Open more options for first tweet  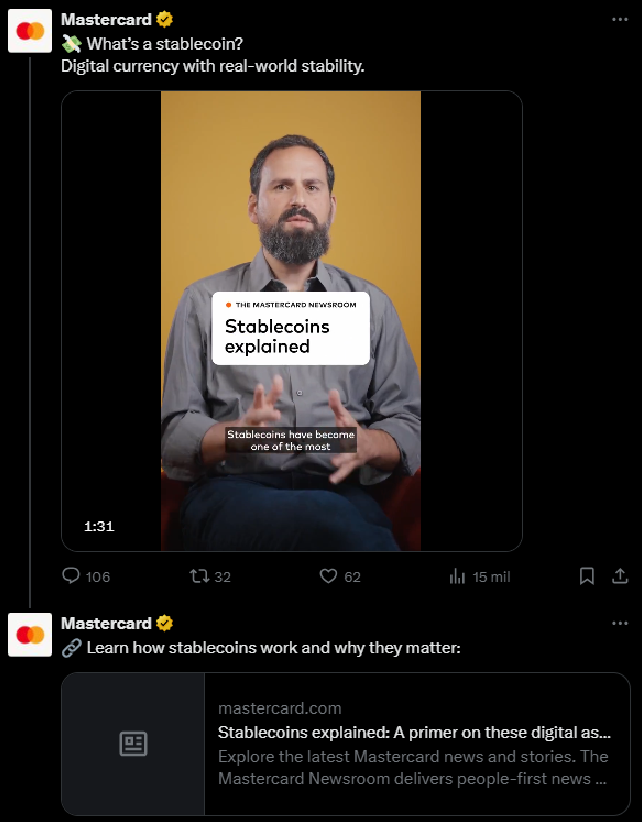620,19
